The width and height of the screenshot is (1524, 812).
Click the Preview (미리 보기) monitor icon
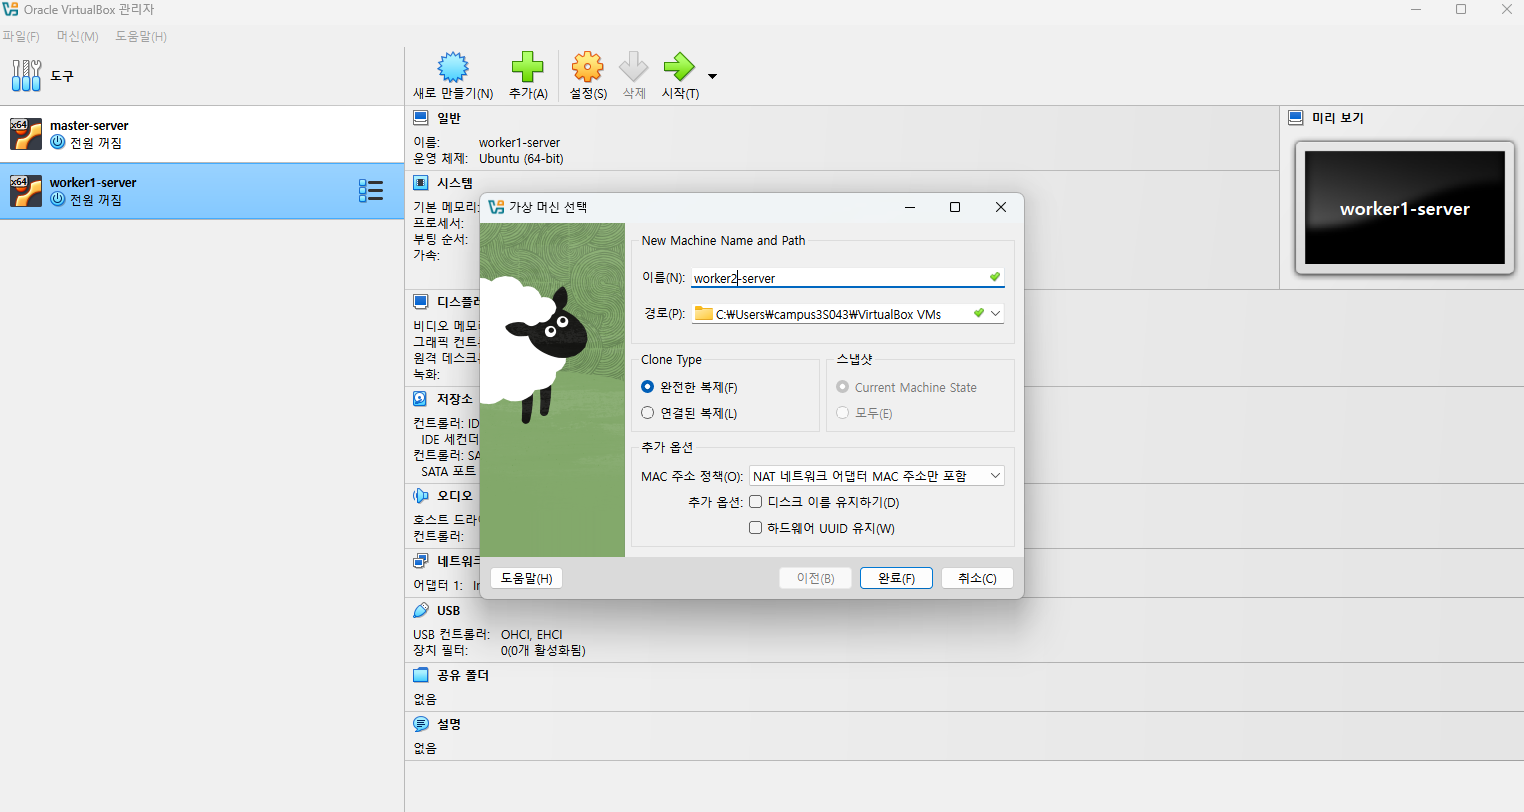tap(1296, 118)
